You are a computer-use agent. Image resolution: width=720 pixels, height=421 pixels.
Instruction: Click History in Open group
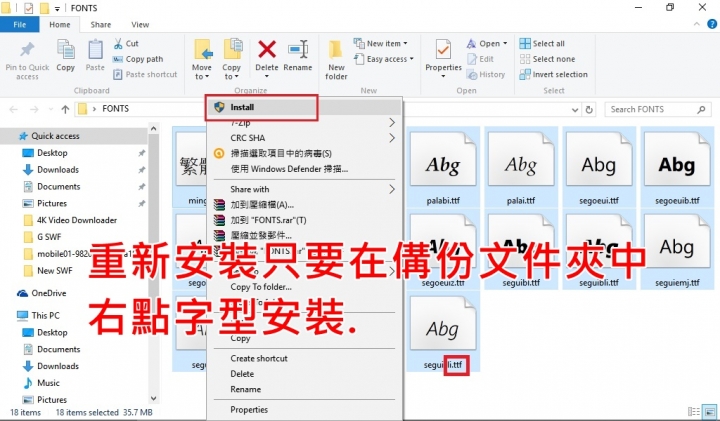click(x=486, y=74)
